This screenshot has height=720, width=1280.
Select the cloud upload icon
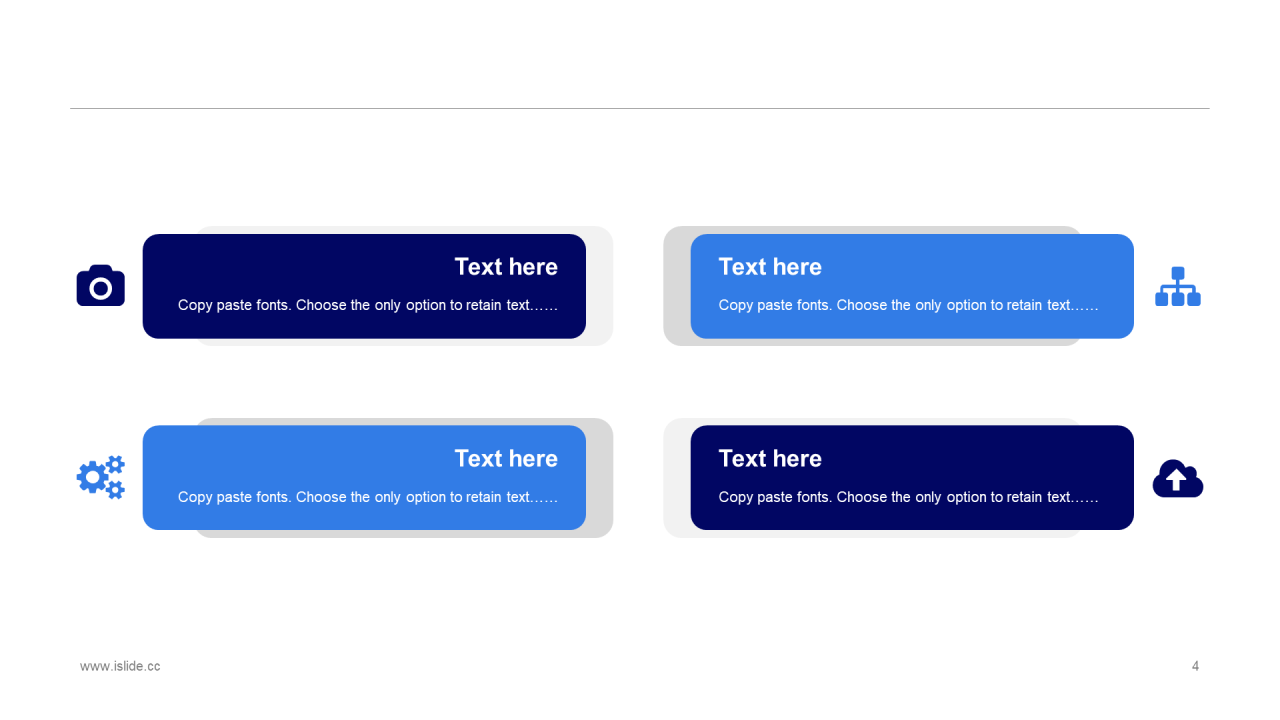[x=1177, y=478]
